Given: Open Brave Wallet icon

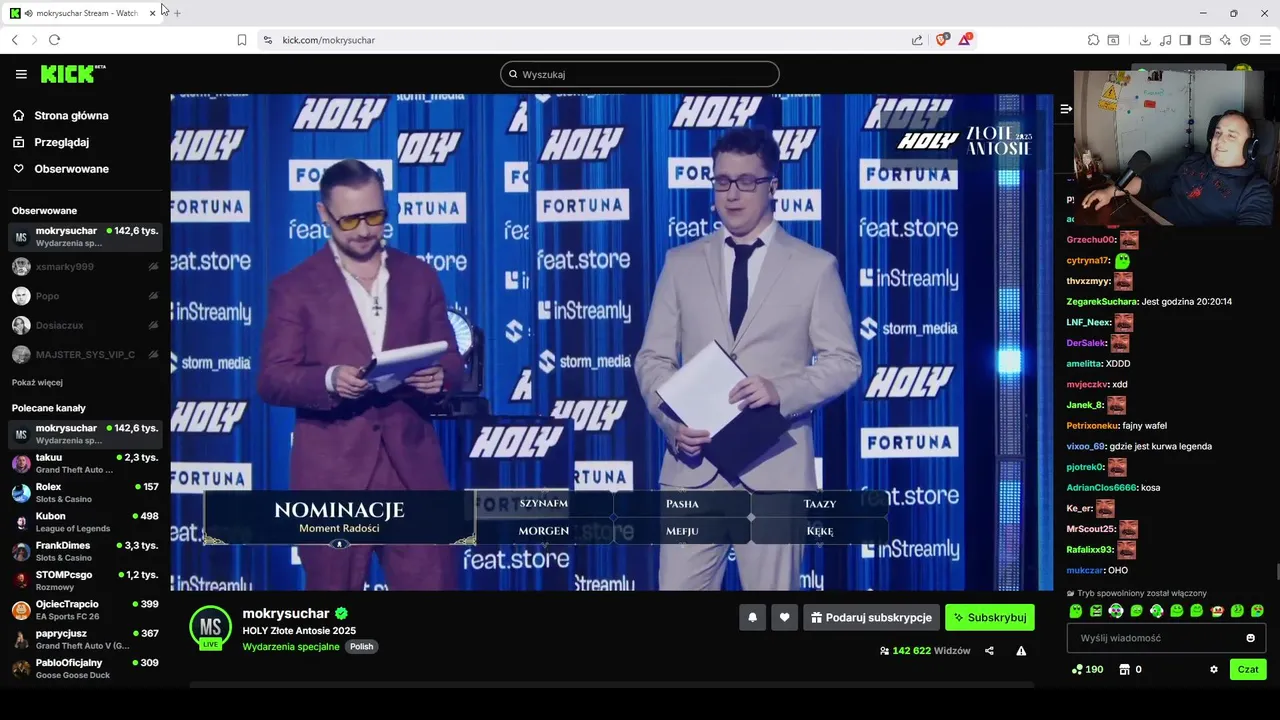Looking at the screenshot, I should coord(1205,40).
